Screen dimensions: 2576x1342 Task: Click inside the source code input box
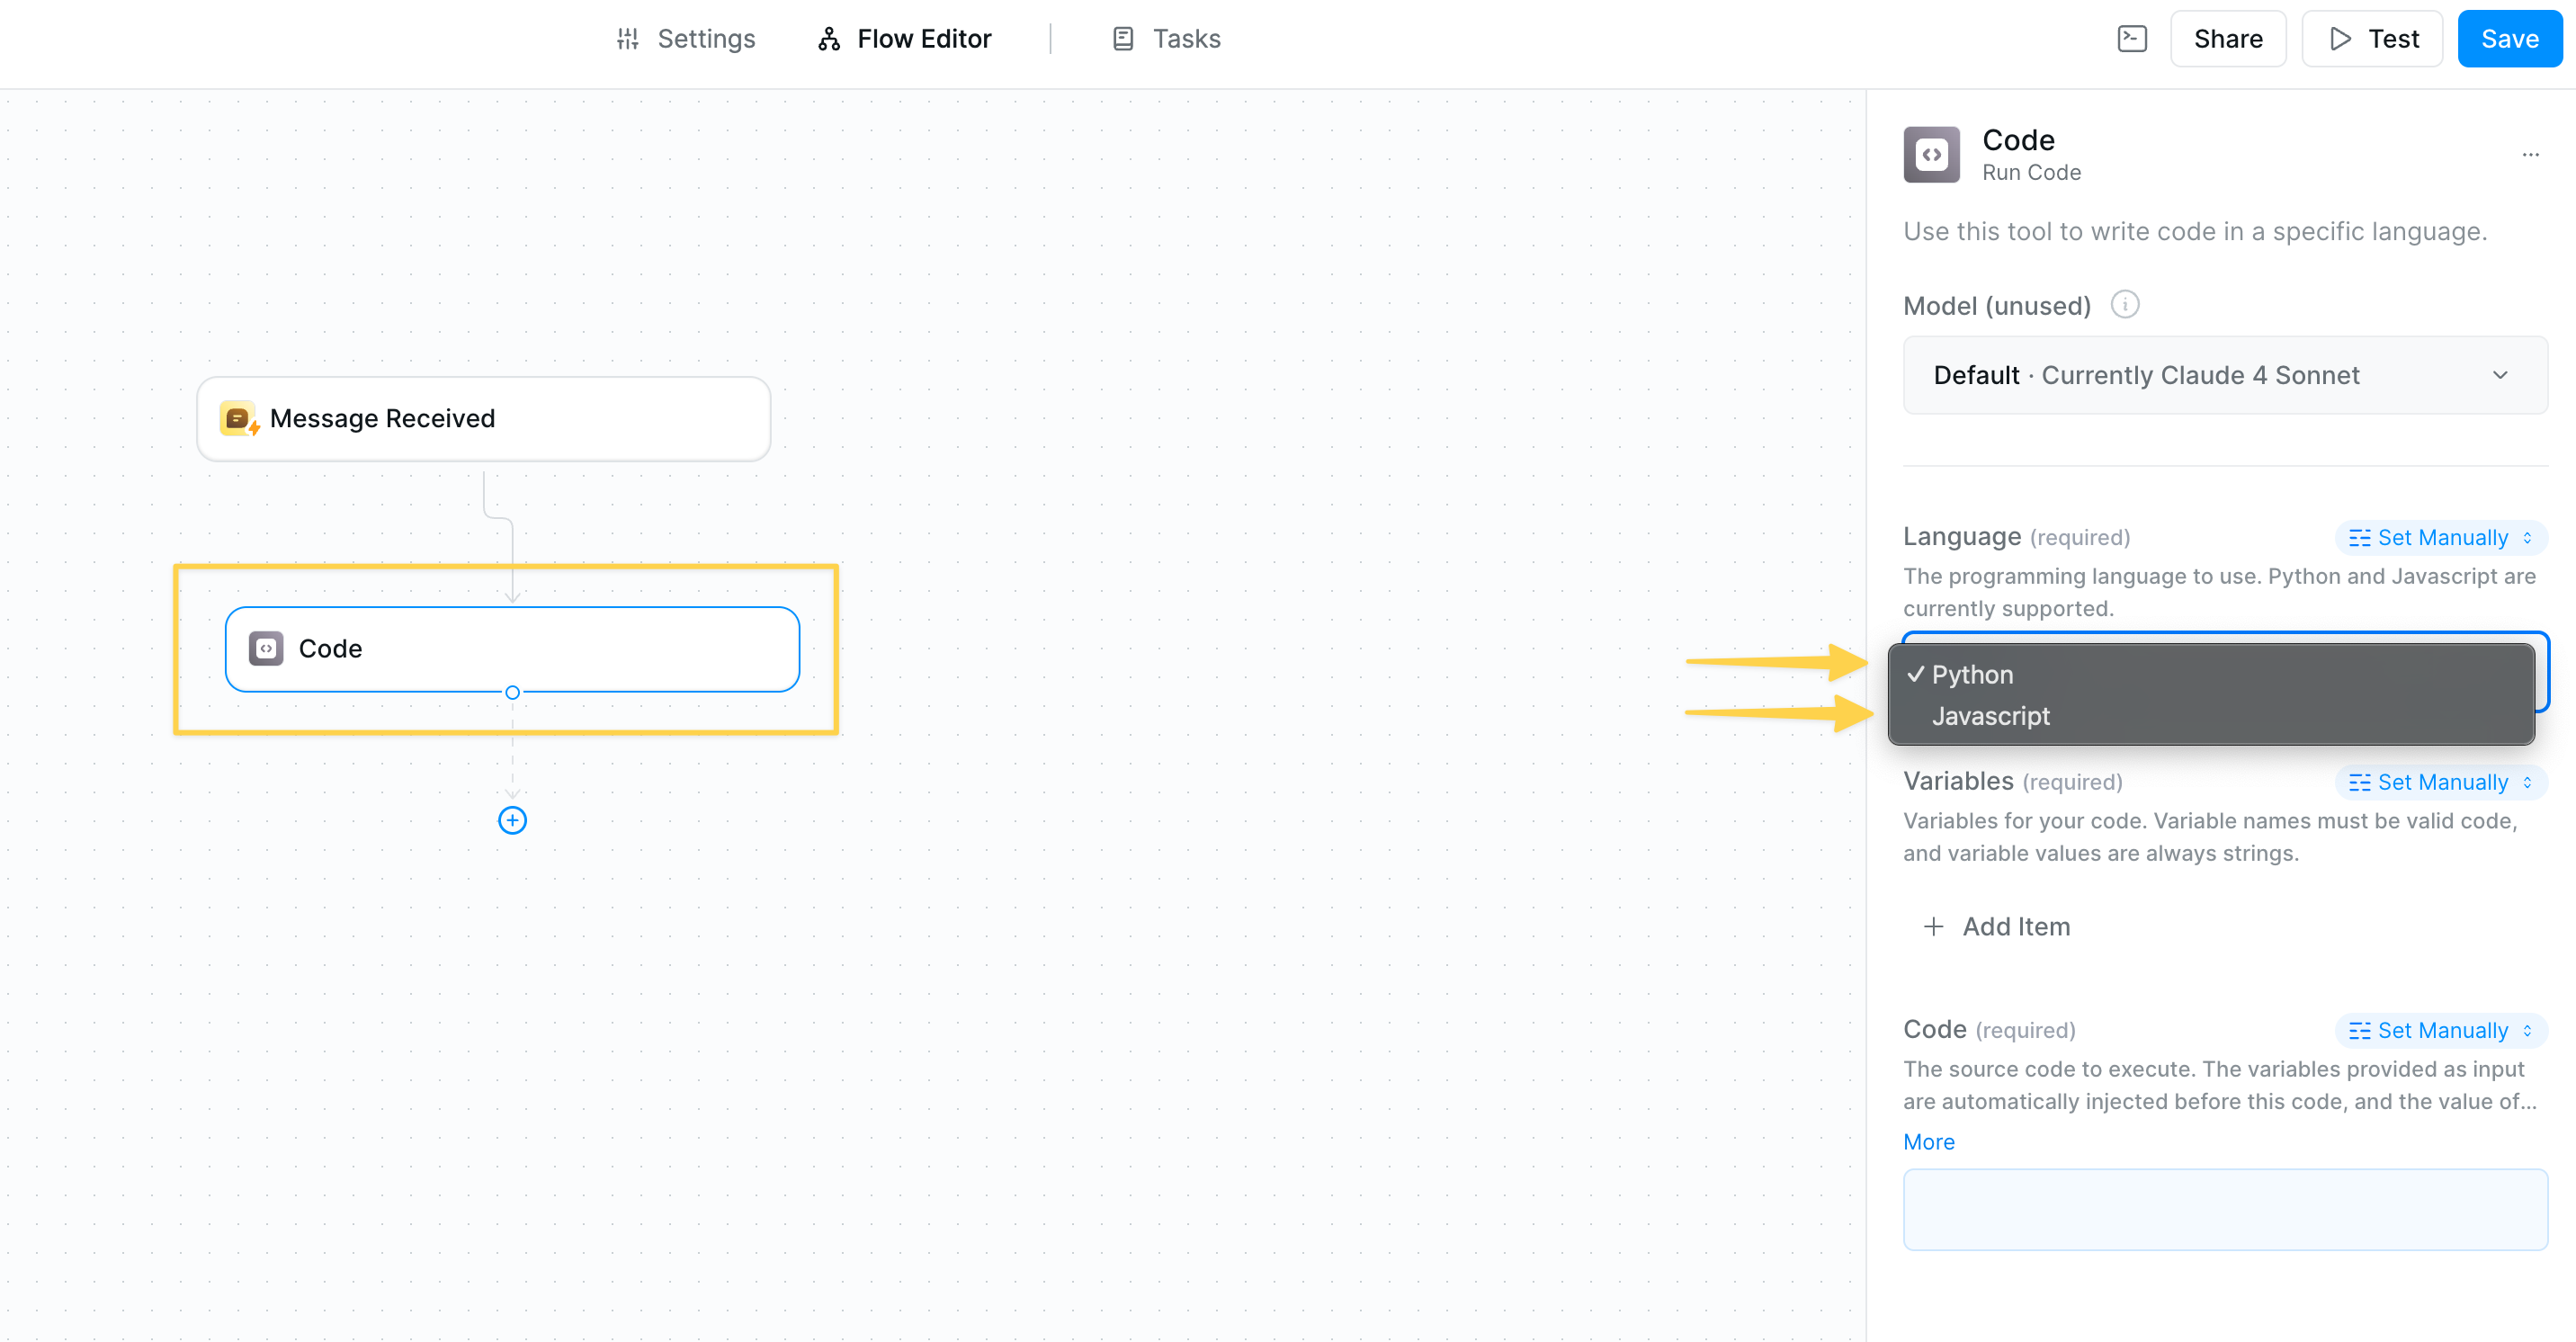2224,1209
